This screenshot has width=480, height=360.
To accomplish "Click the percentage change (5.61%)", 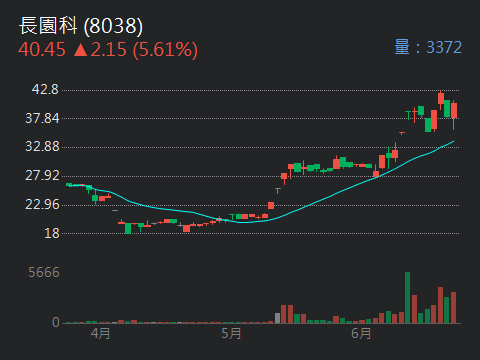I will click(165, 50).
